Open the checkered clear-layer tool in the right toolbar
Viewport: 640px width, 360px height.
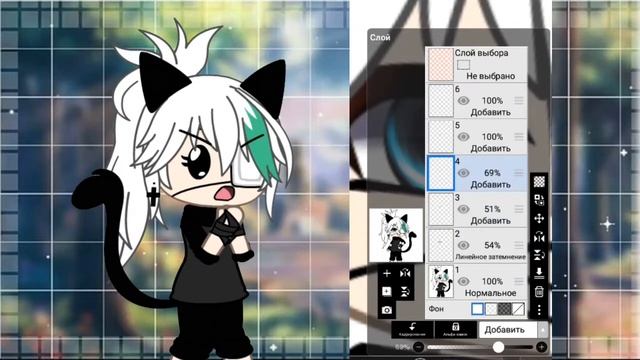[x=539, y=182]
